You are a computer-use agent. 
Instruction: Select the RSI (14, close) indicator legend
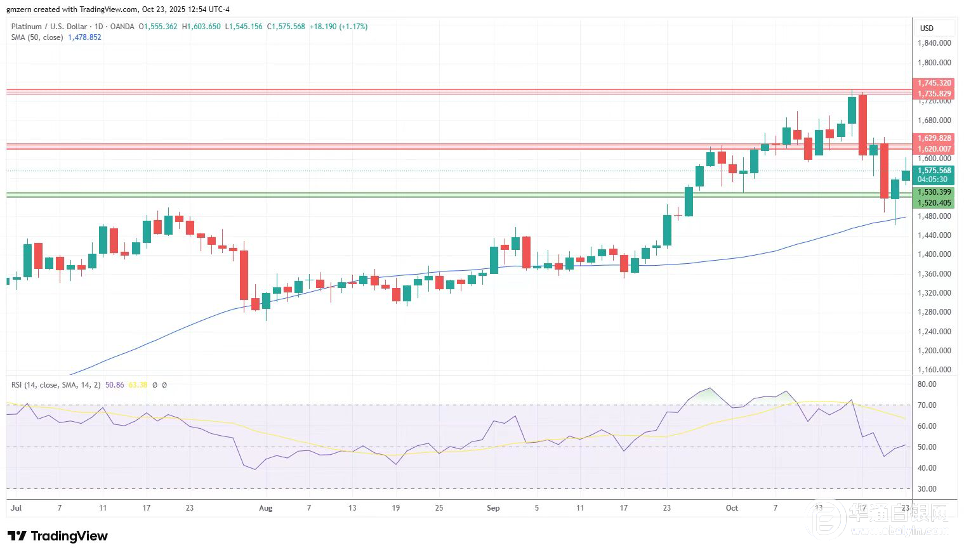point(50,383)
